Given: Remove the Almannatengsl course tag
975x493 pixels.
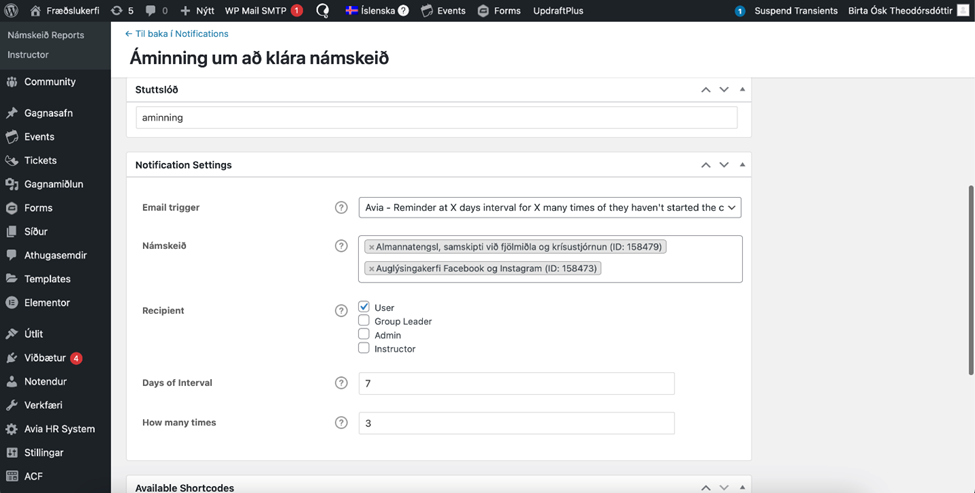Looking at the screenshot, I should 372,247.
